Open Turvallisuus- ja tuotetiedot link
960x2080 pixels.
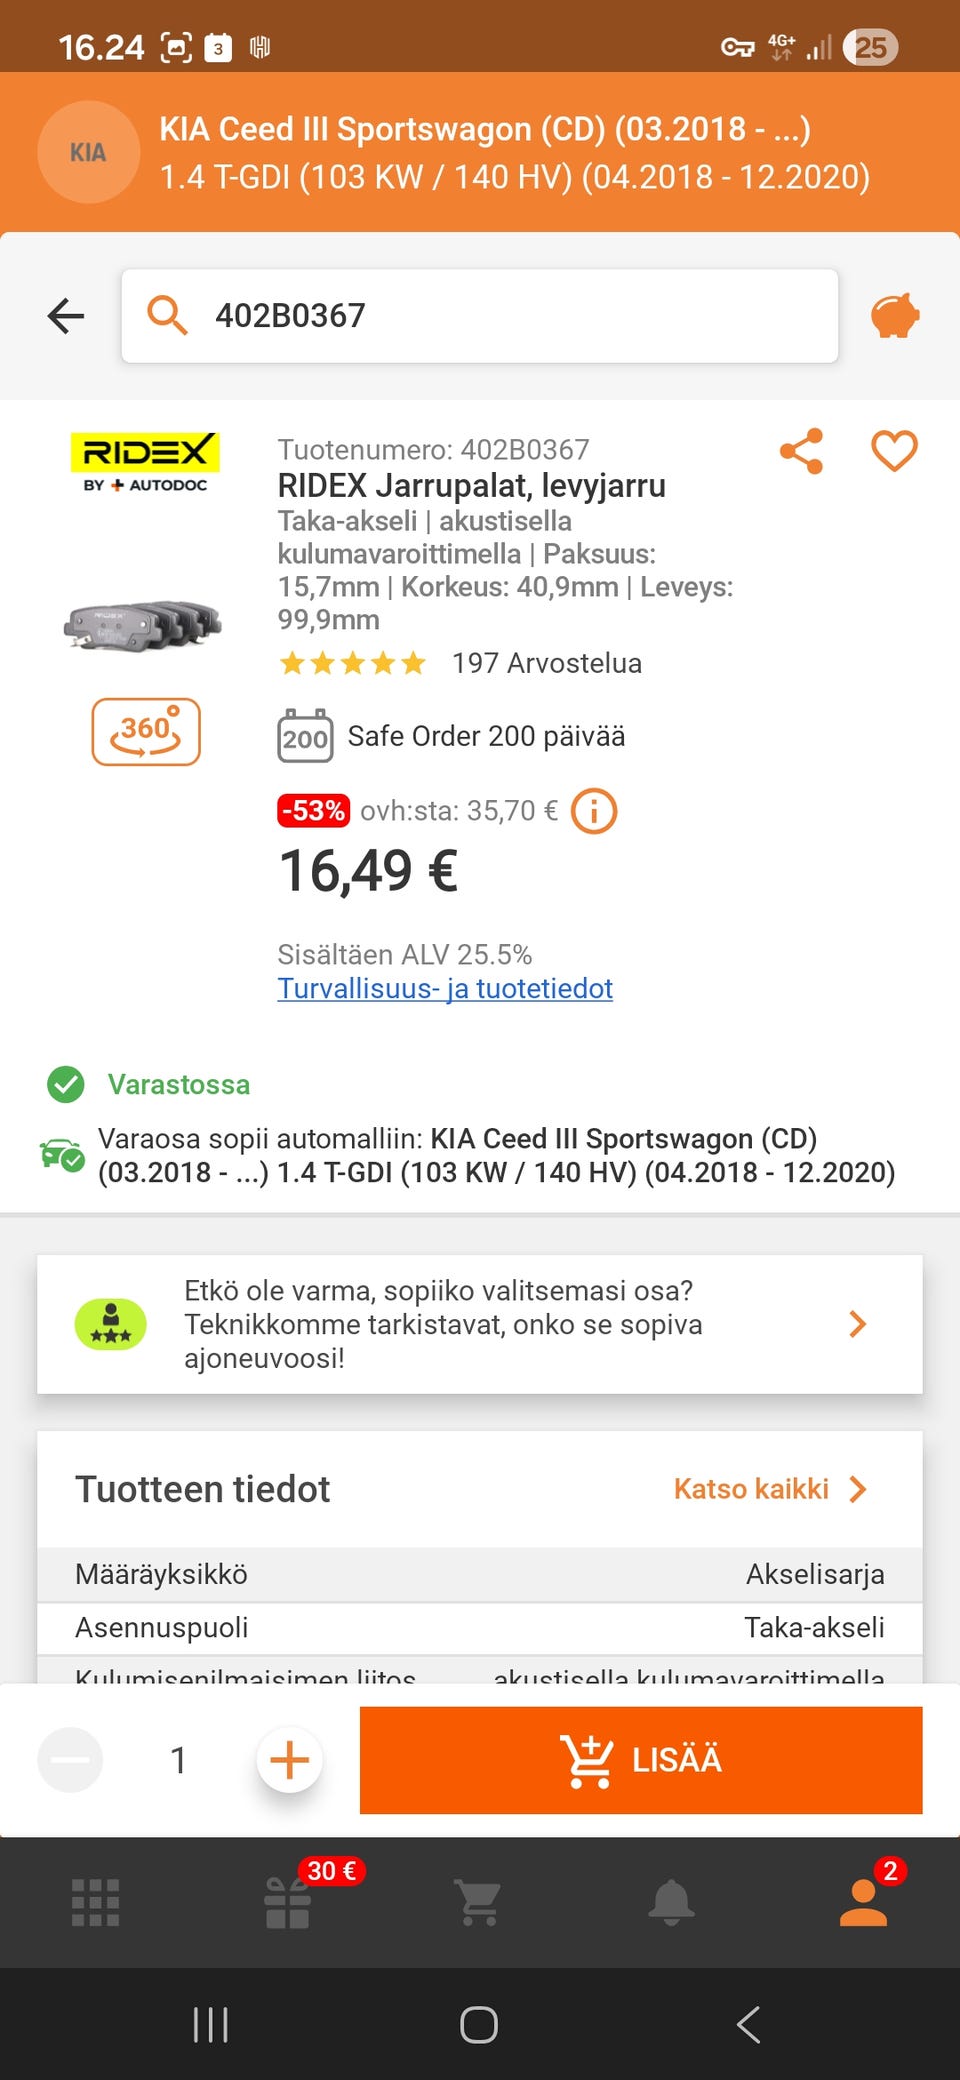coord(445,989)
